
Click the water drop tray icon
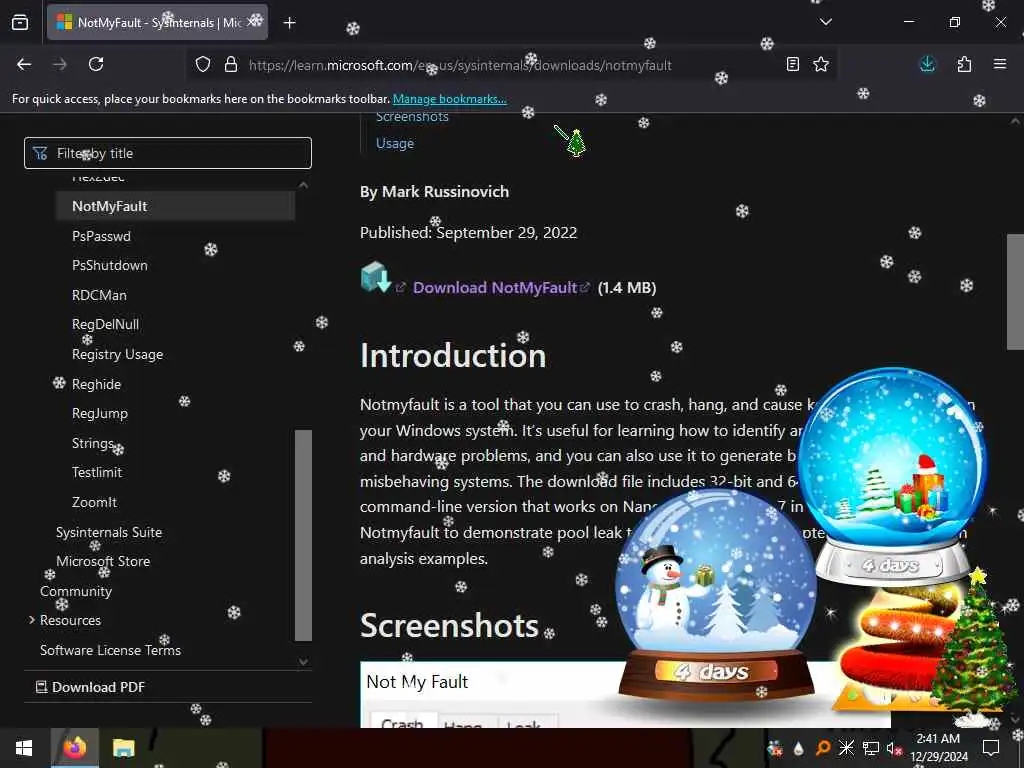[798, 748]
